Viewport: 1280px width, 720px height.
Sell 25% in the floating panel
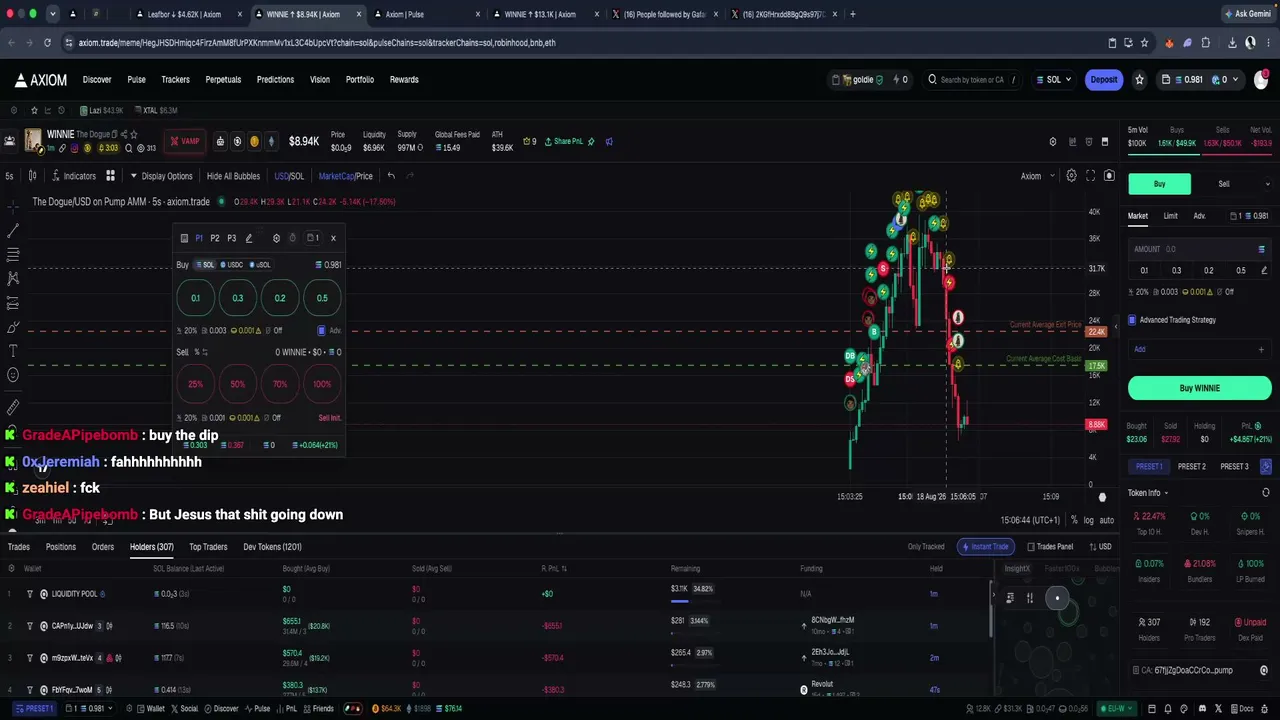(x=196, y=384)
